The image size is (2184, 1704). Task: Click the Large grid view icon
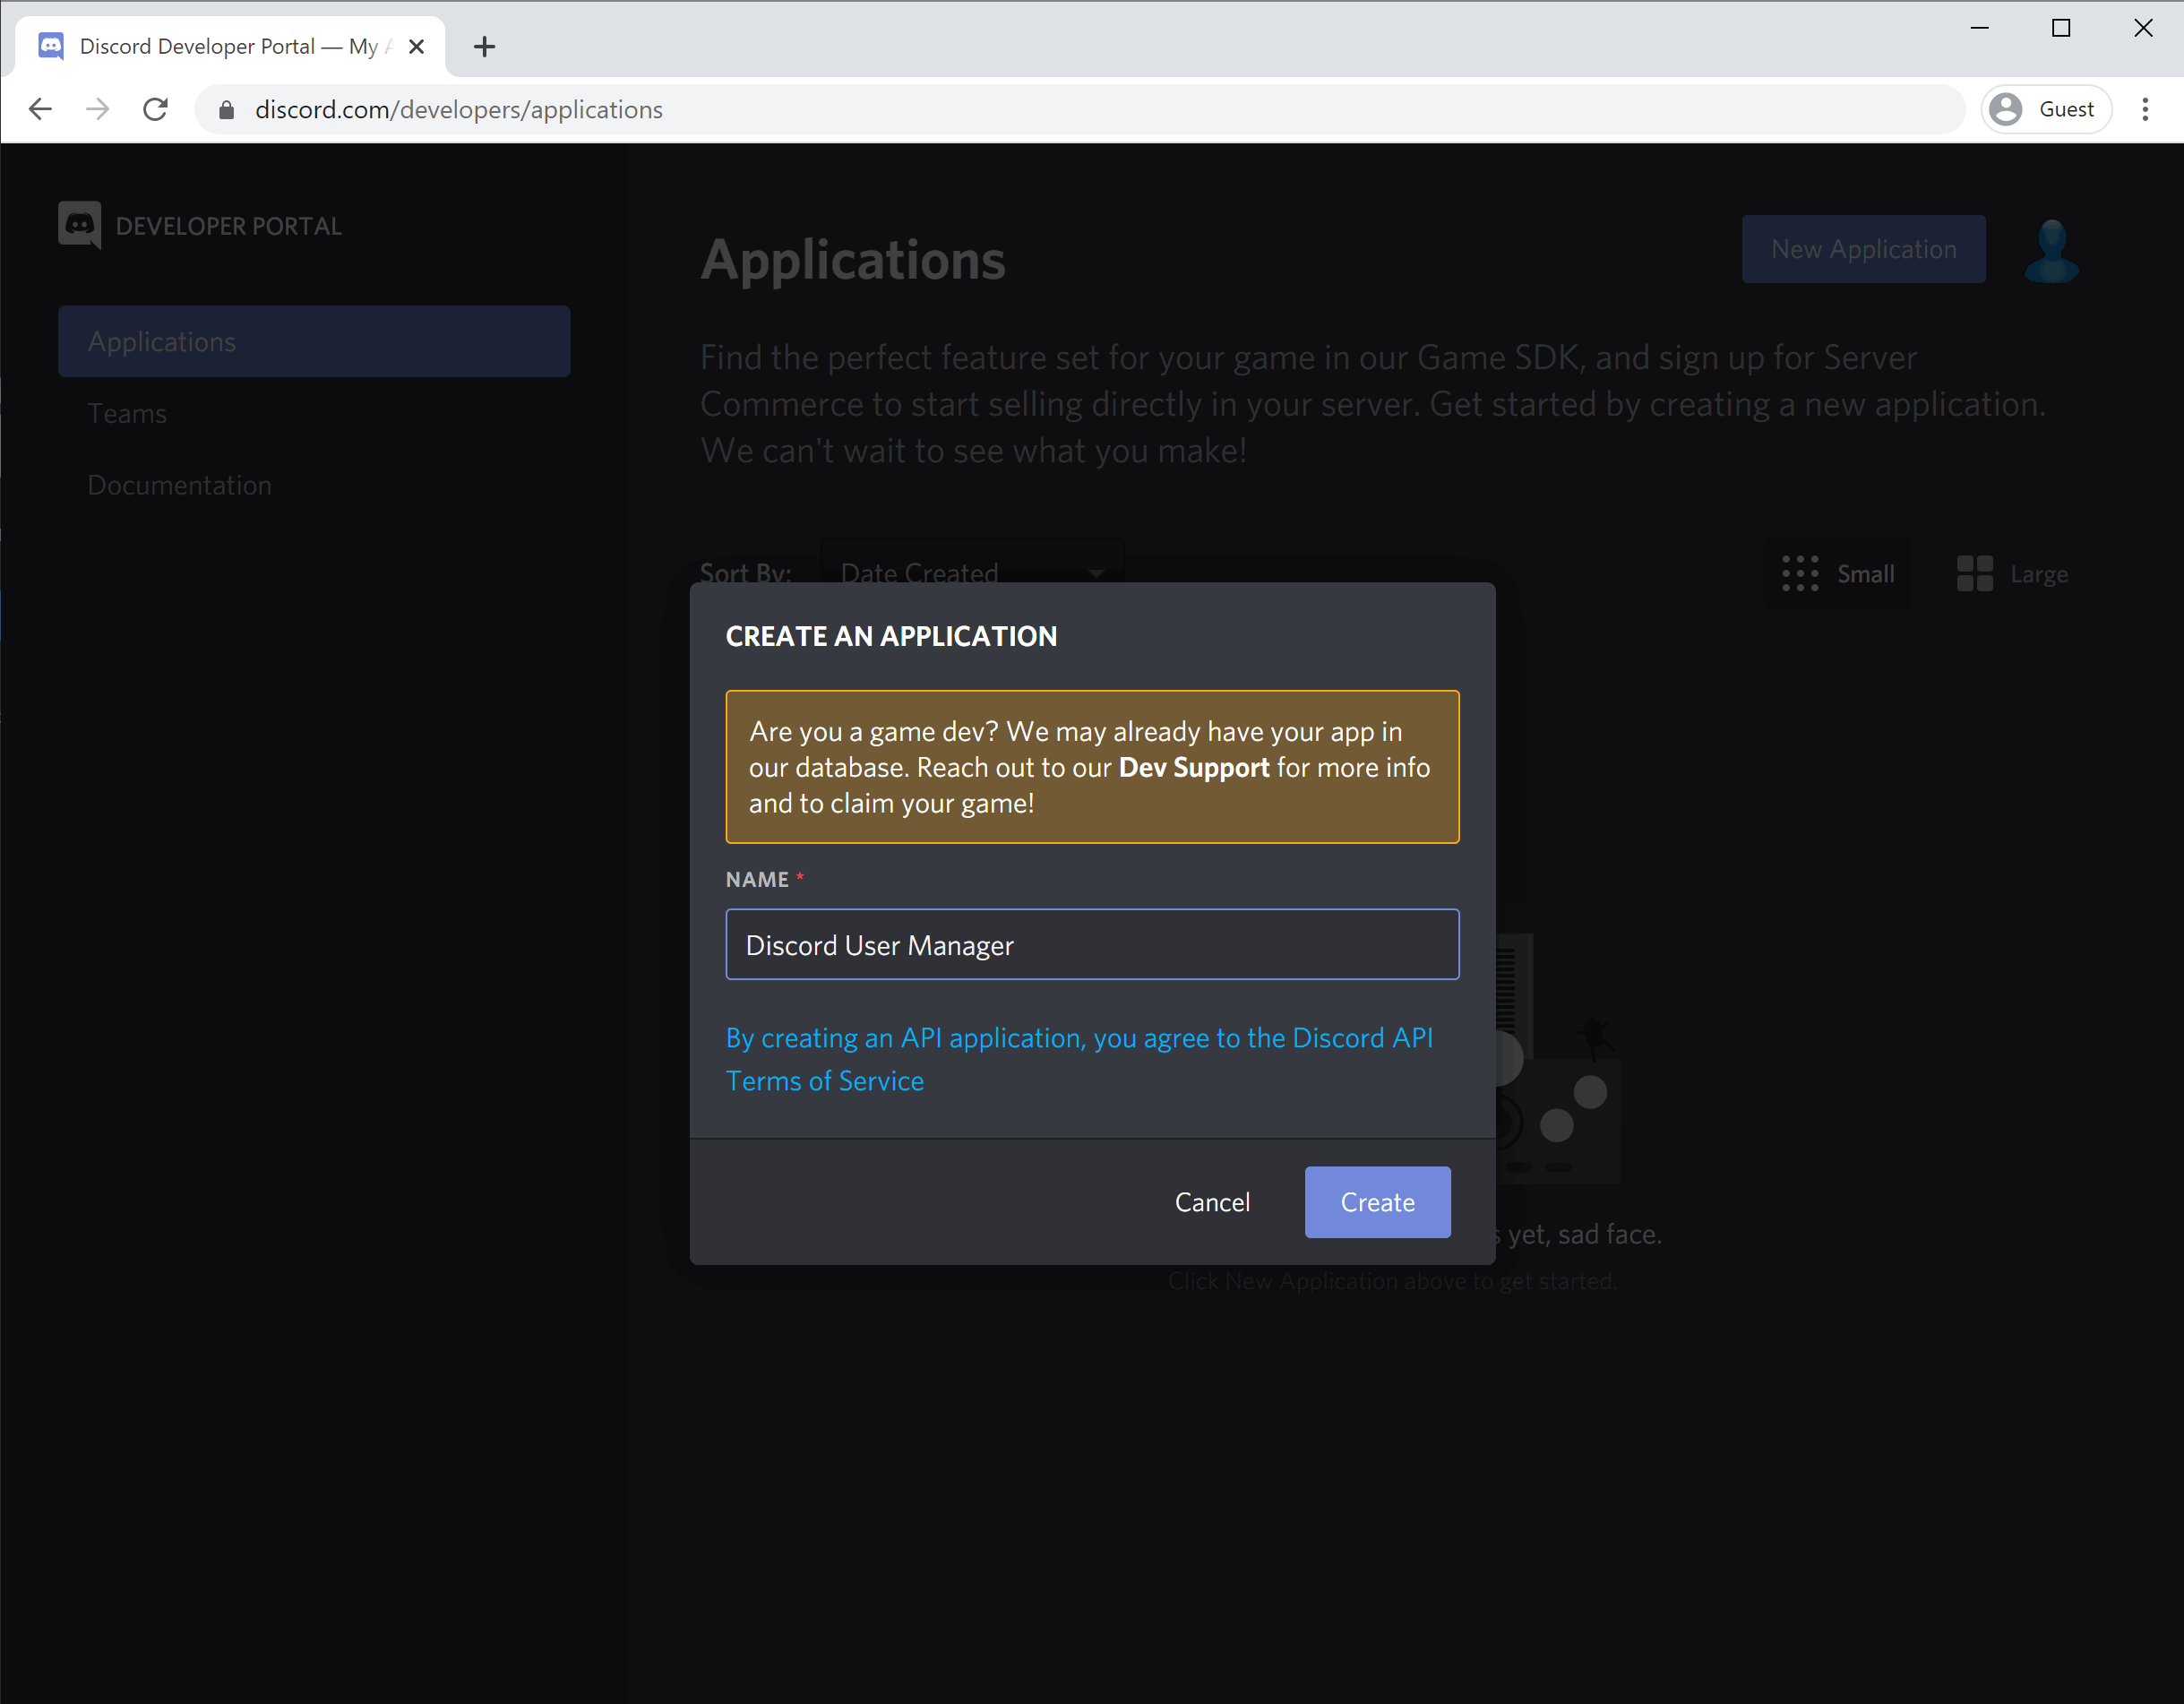[x=1973, y=571]
